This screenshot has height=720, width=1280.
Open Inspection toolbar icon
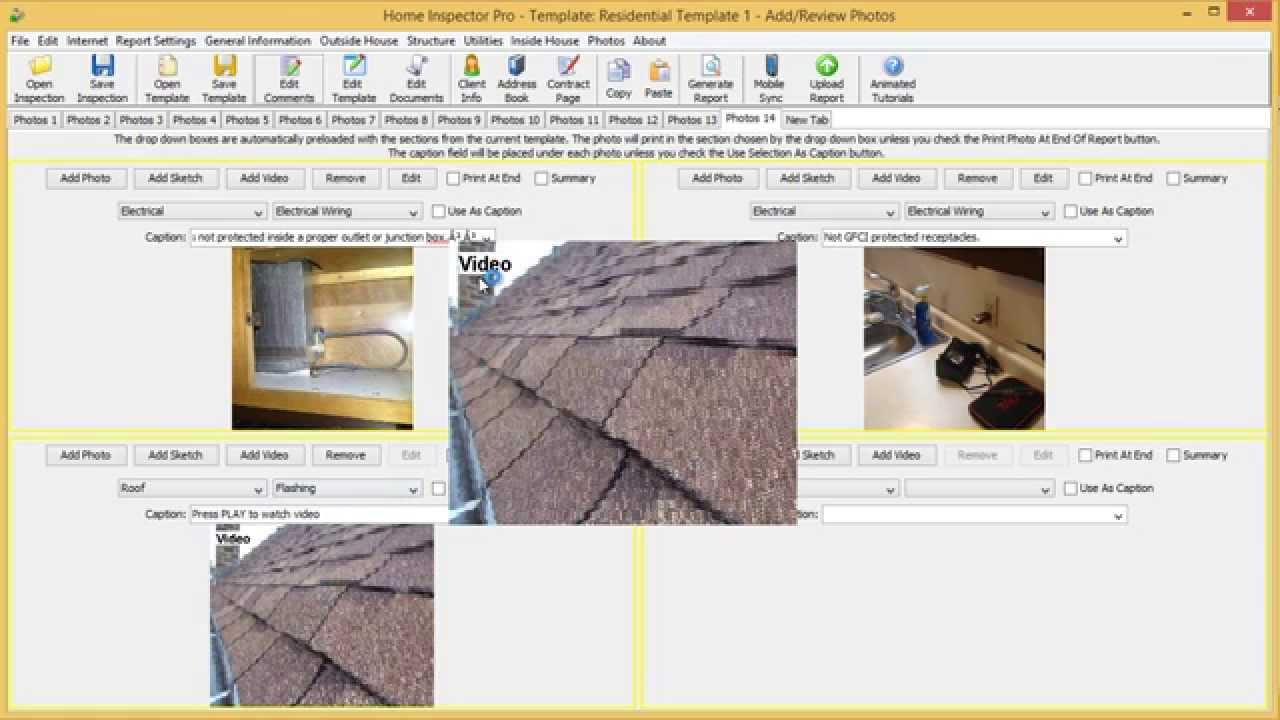point(39,79)
